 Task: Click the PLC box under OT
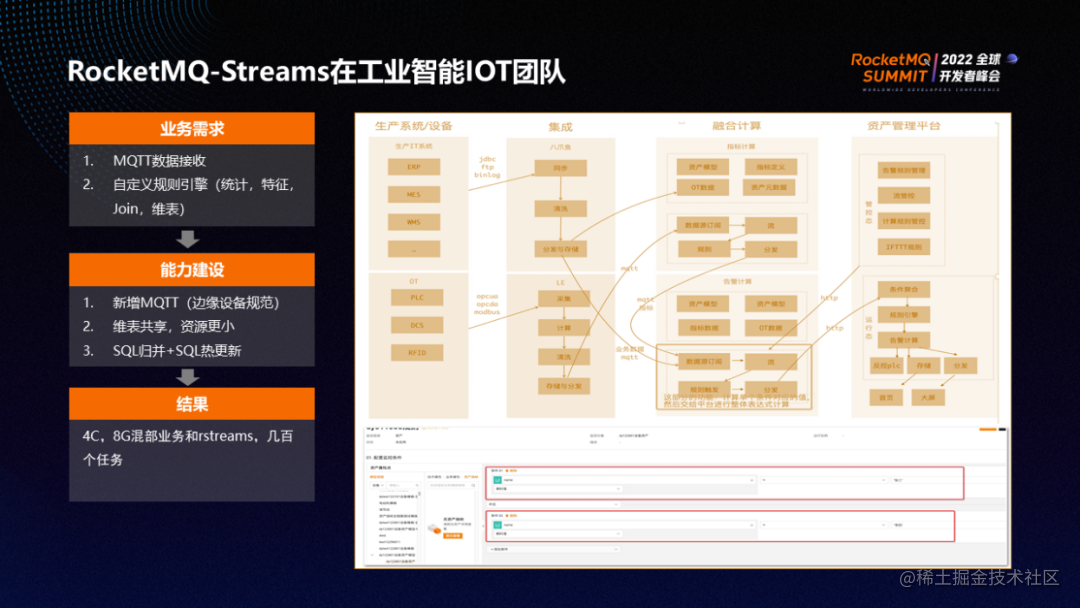point(417,297)
